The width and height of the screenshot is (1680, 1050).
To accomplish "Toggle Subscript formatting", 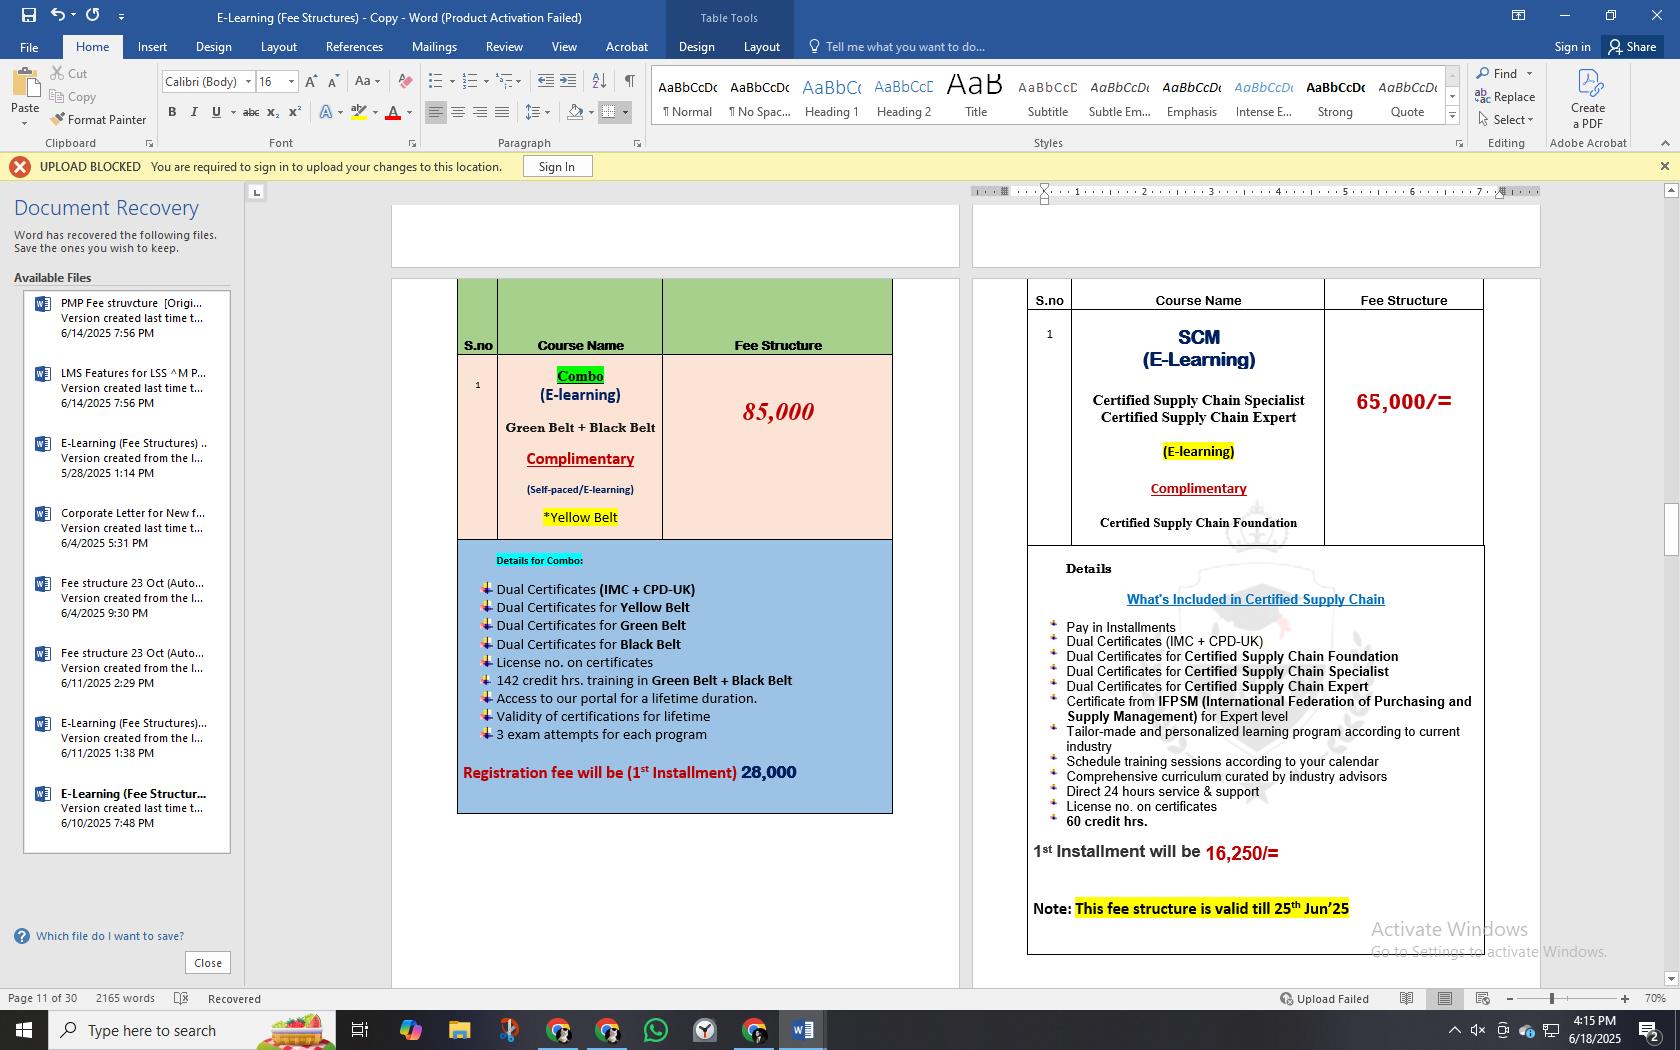I will 273,112.
